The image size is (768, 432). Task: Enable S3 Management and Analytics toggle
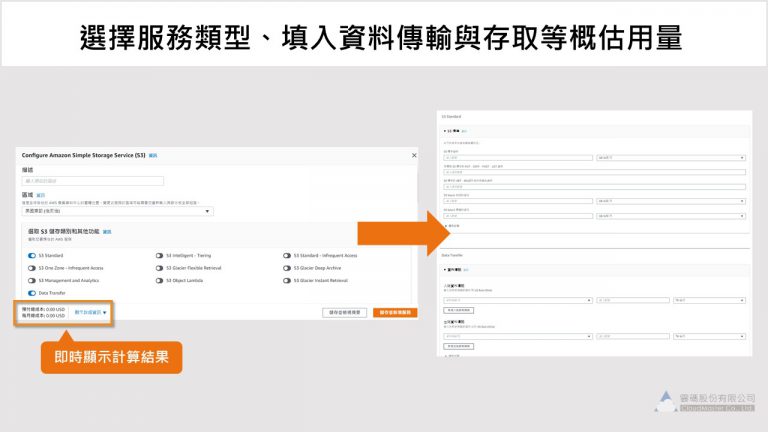[32, 281]
